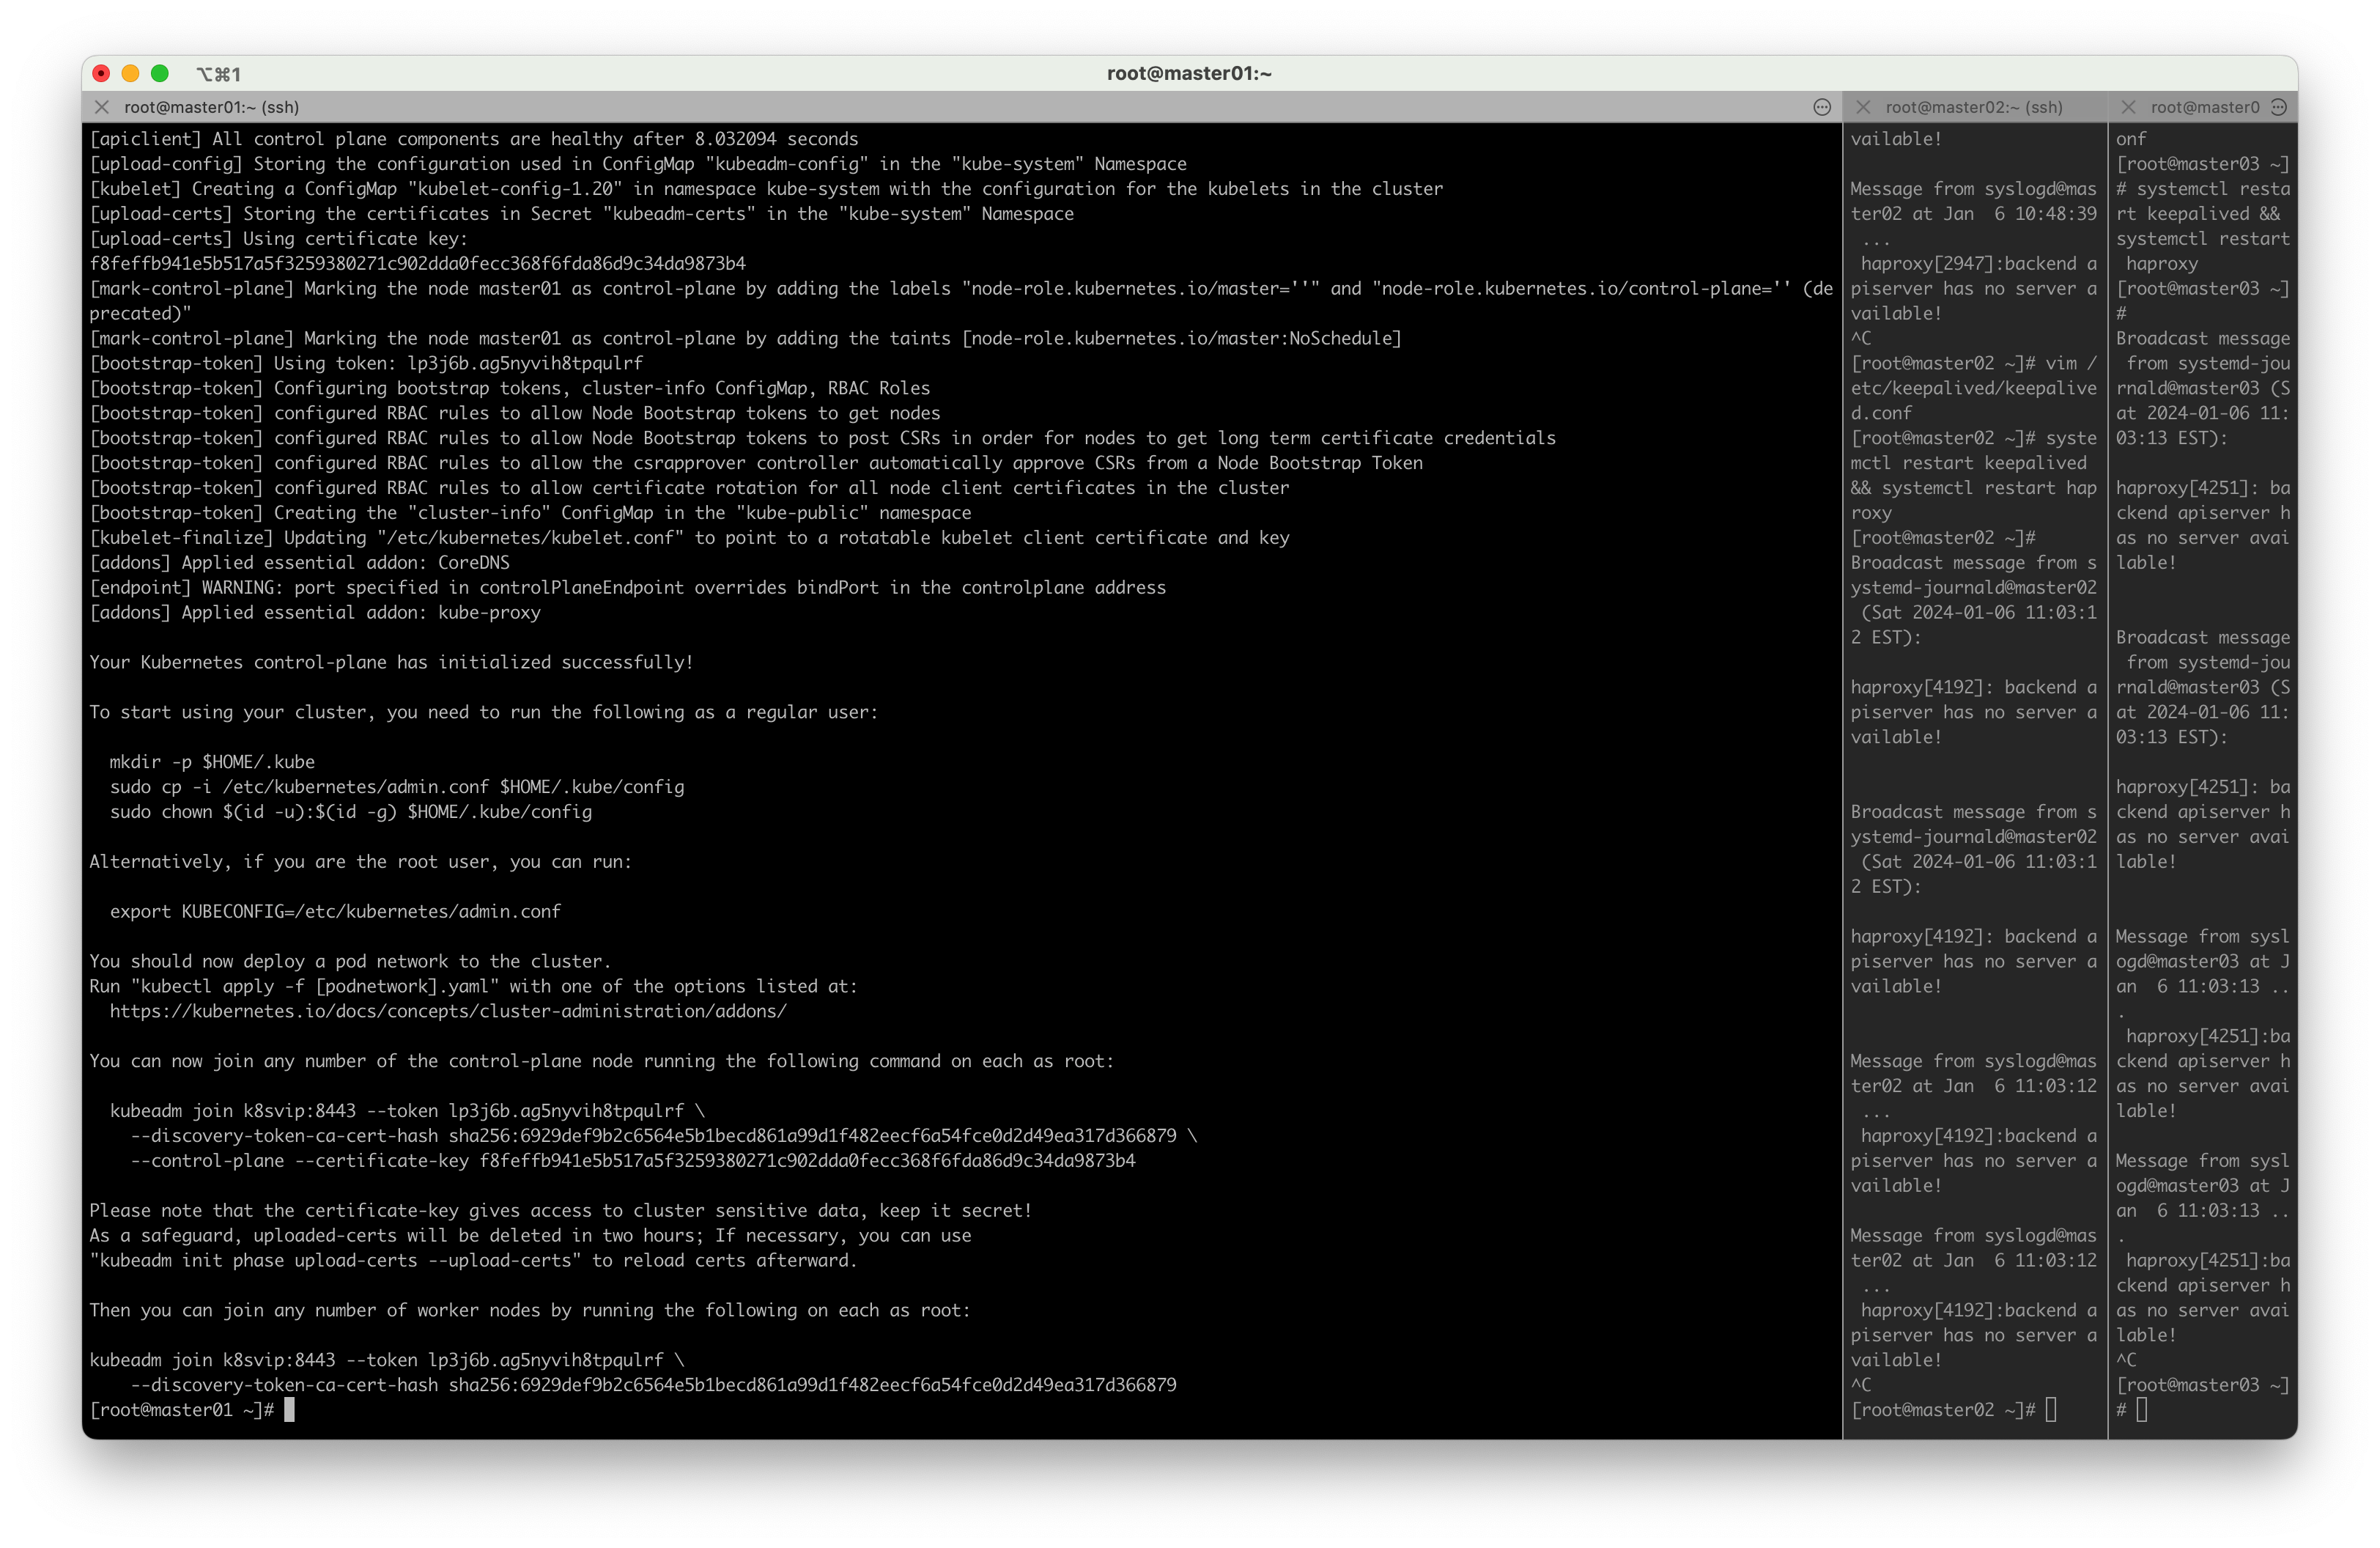Click 'Applied essential addon: kube-proxy' line
The width and height of the screenshot is (2380, 1548).
(x=315, y=612)
